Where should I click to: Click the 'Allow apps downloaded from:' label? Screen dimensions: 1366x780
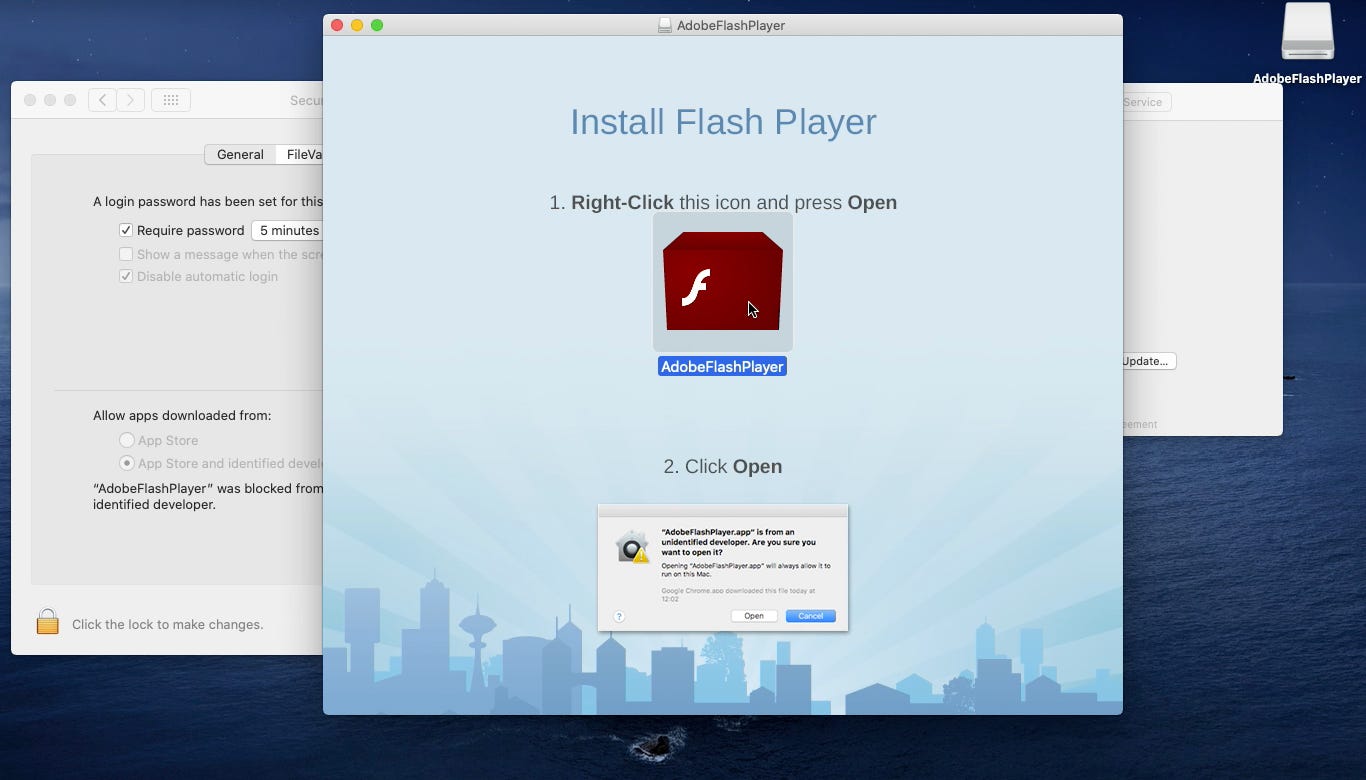182,415
